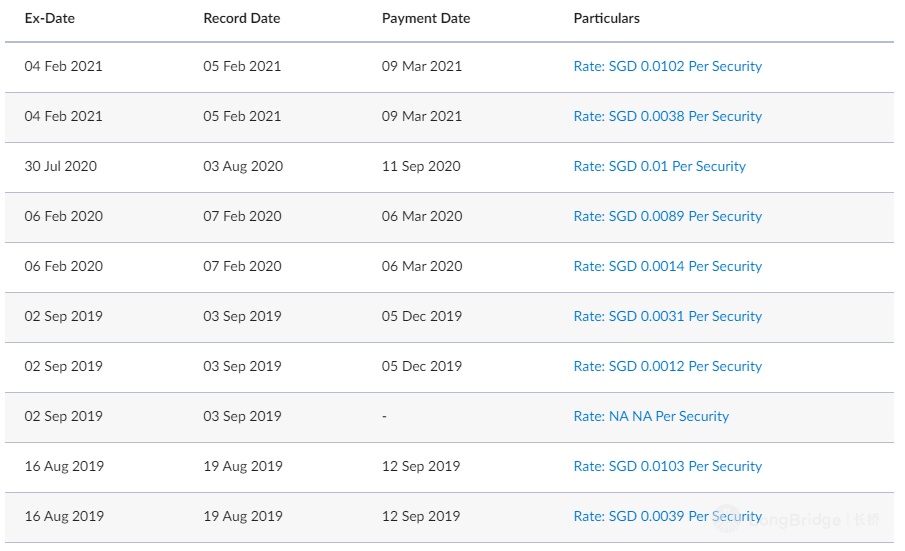The image size is (905, 551).
Task: Open the SGD 0.0102 Per Security rate link
Action: tap(667, 66)
